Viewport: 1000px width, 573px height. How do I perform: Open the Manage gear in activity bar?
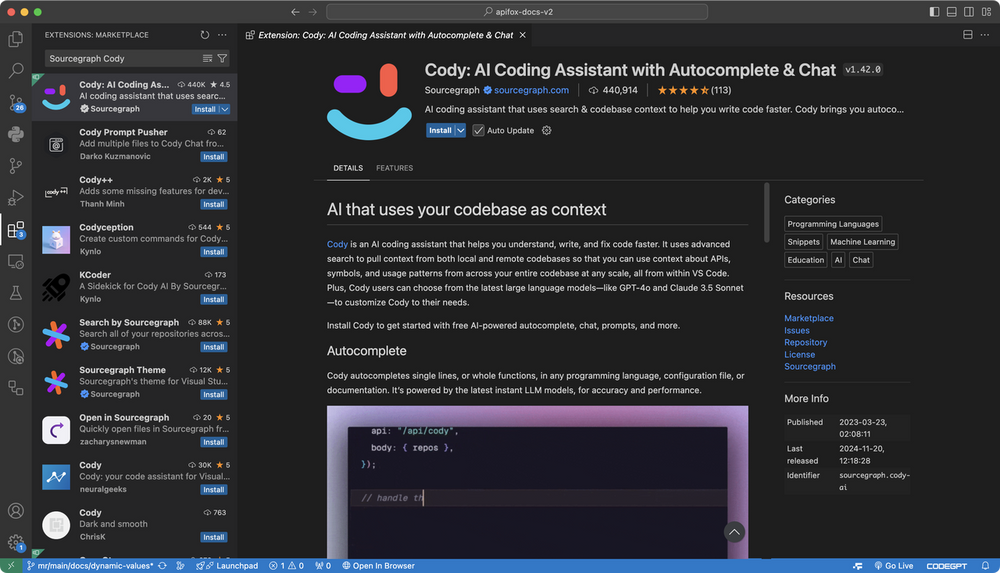[x=16, y=542]
